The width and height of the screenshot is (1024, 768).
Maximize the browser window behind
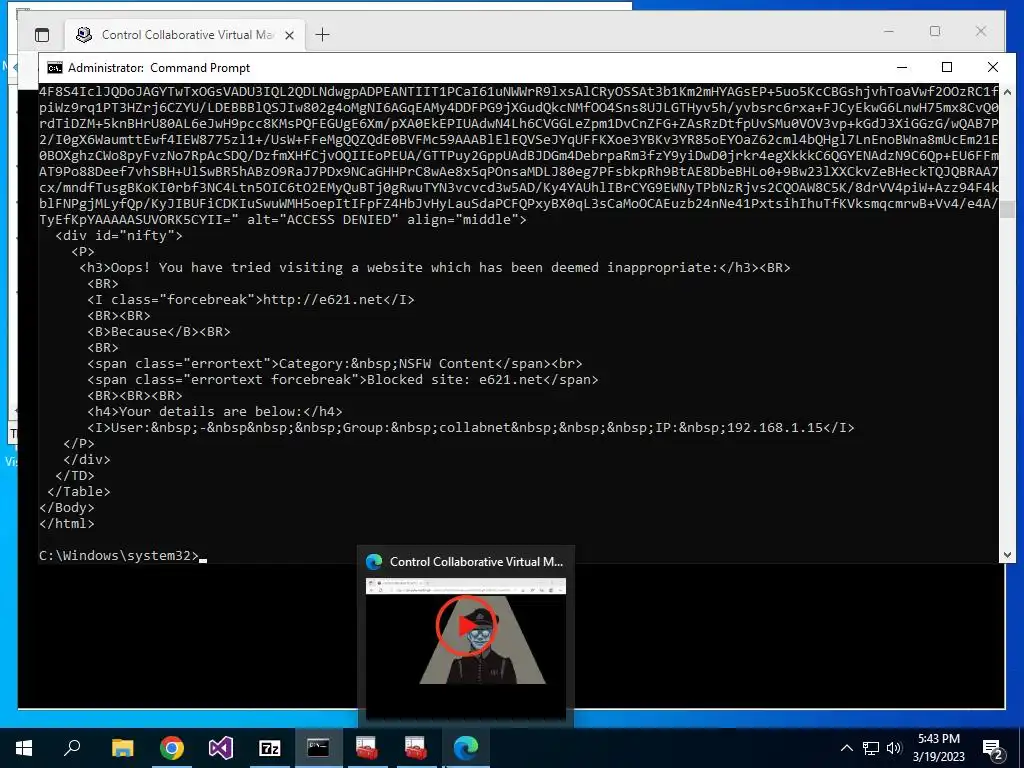[935, 31]
